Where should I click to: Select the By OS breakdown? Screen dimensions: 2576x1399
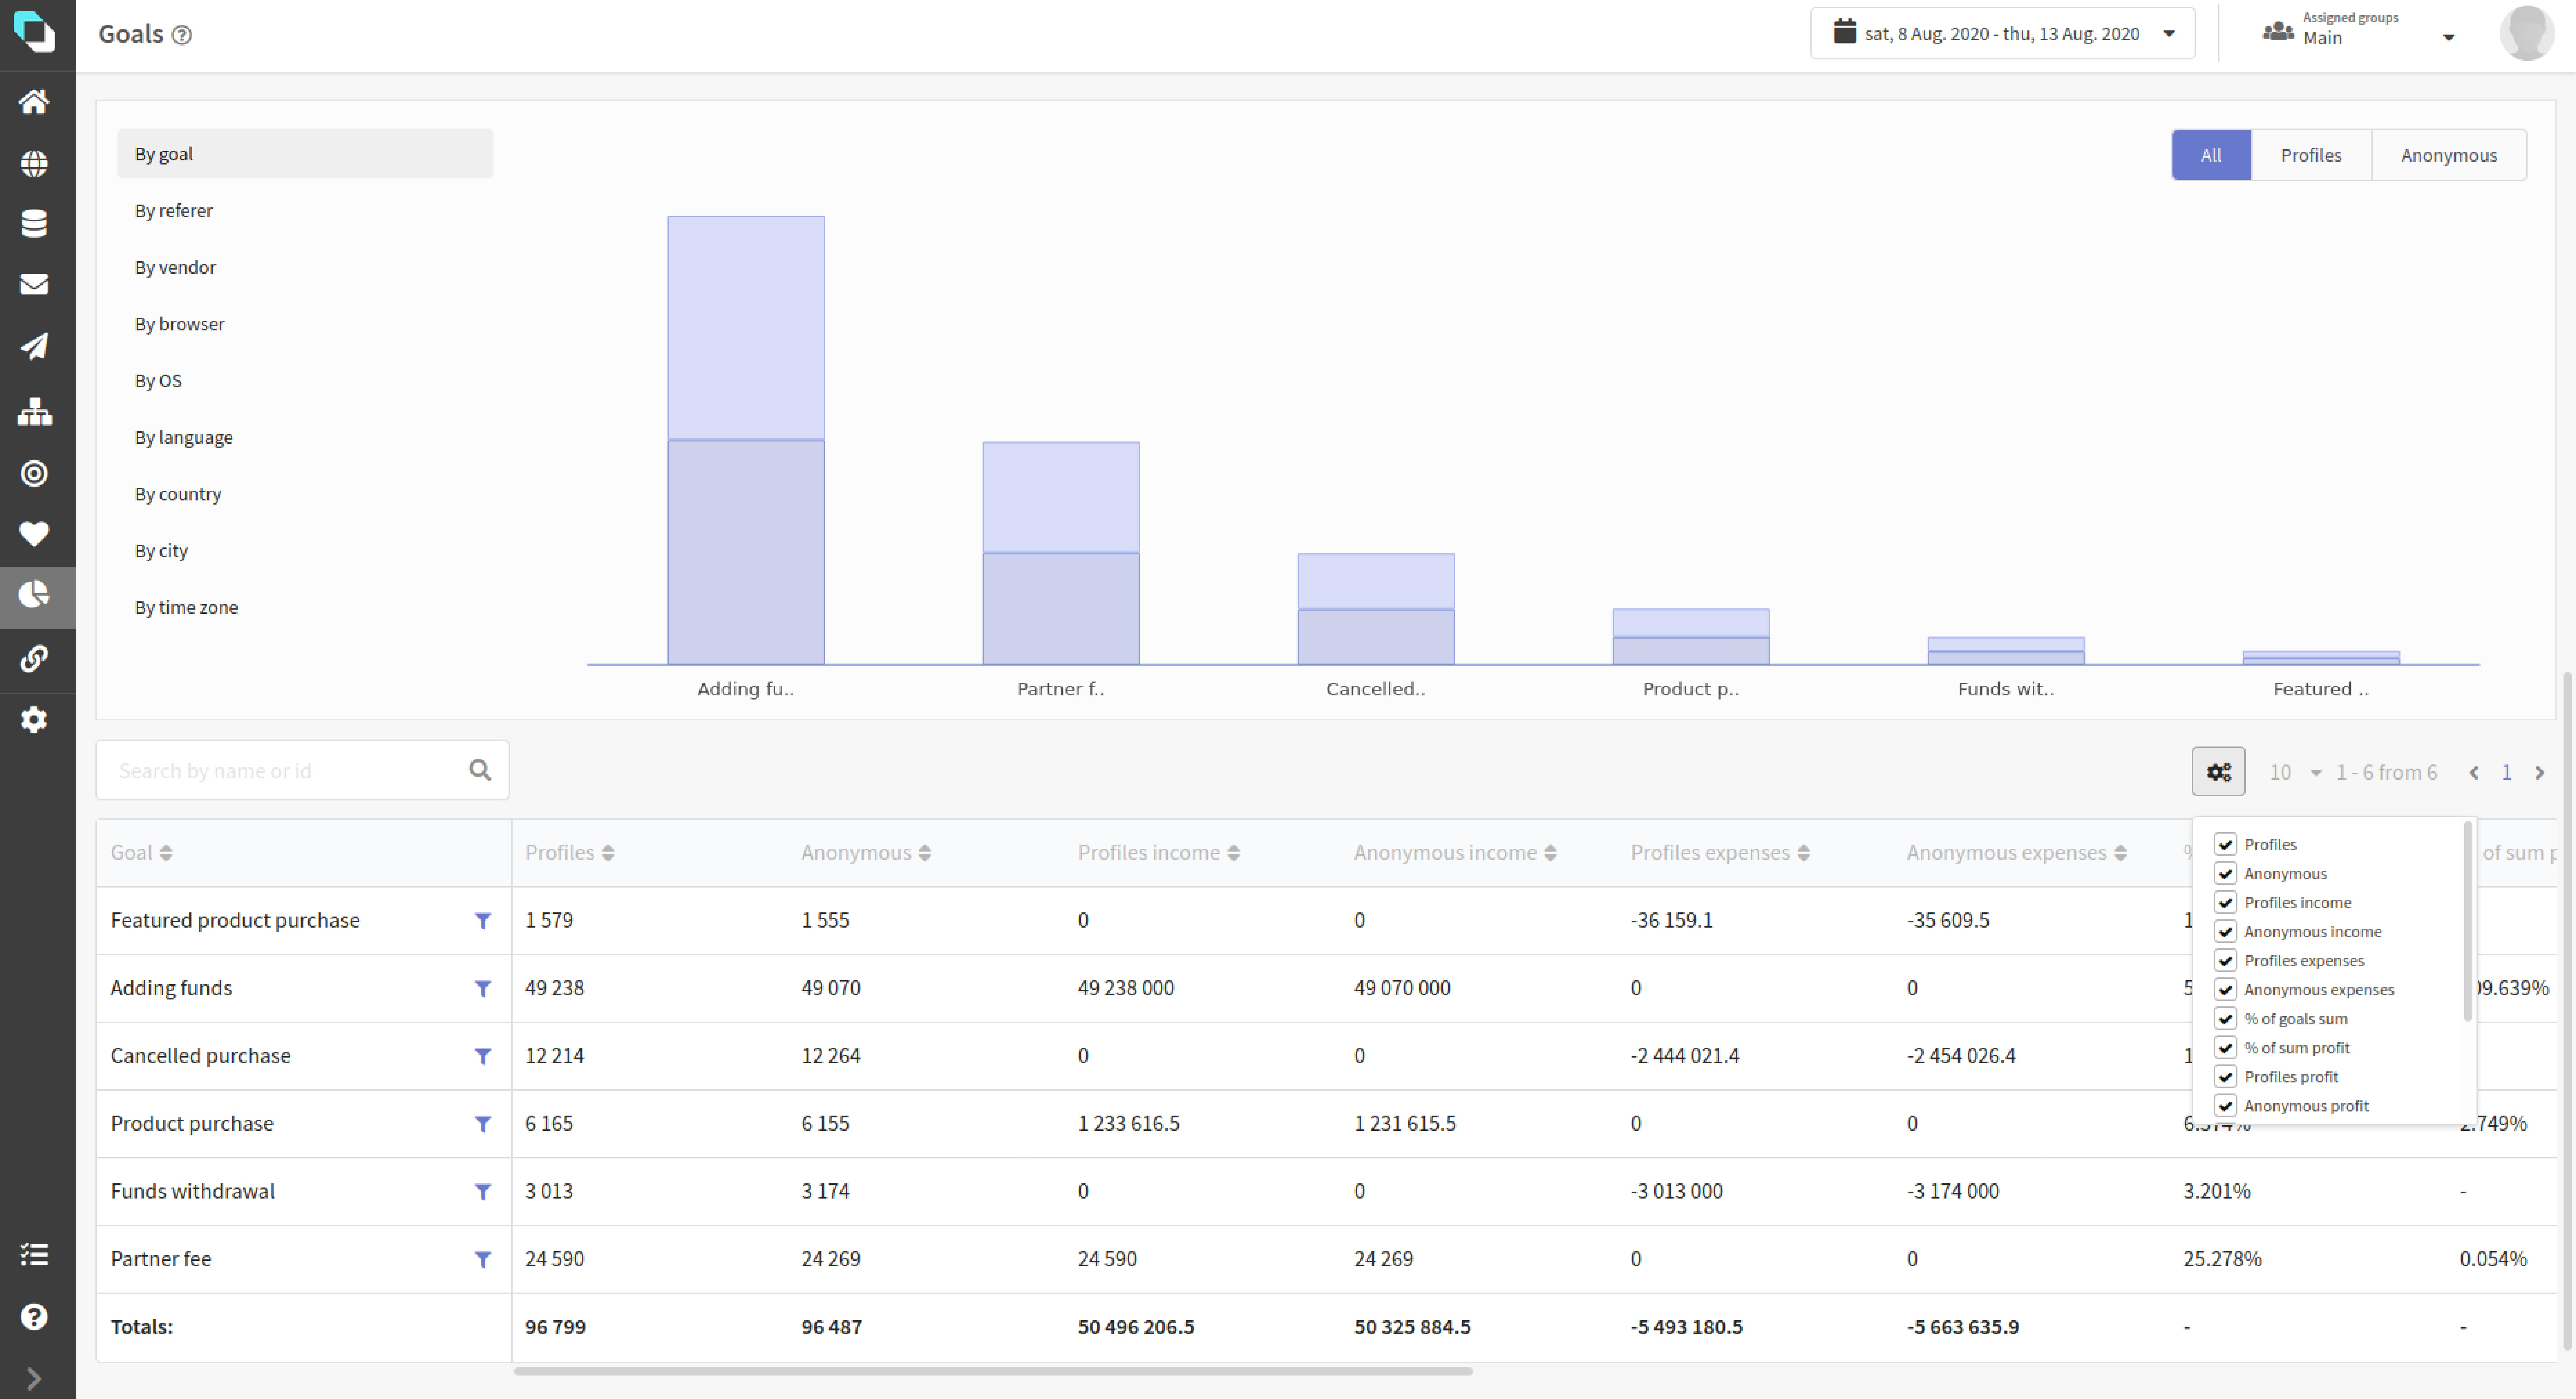click(x=305, y=381)
